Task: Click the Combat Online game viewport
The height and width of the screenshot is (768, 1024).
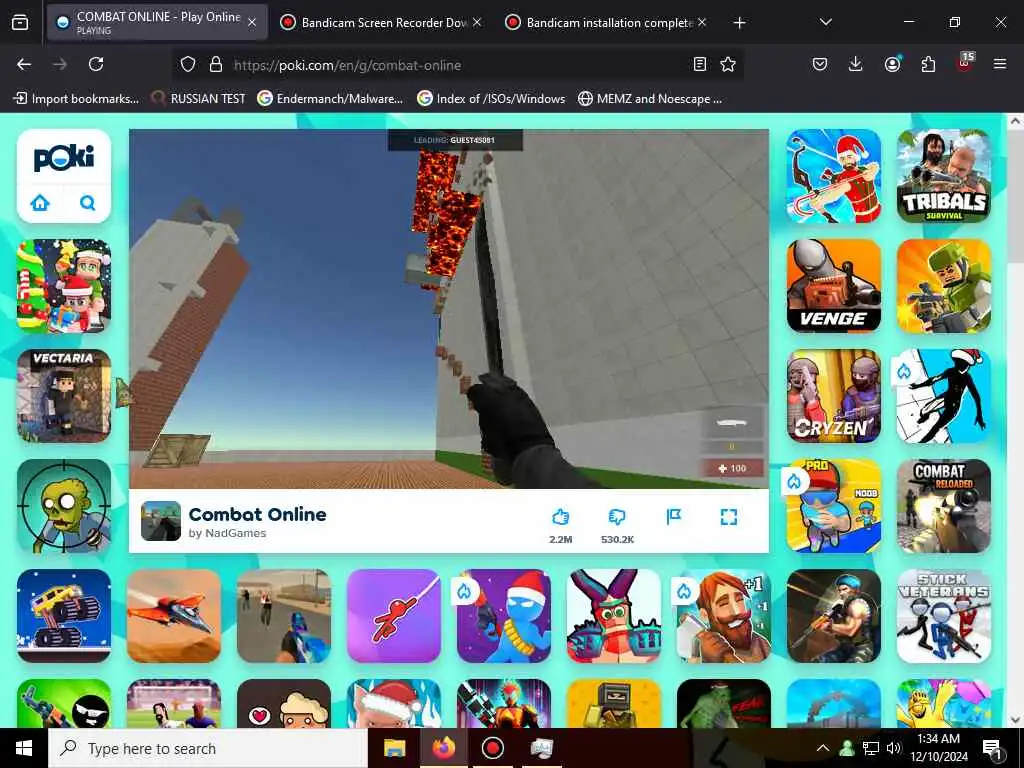Action: point(449,308)
